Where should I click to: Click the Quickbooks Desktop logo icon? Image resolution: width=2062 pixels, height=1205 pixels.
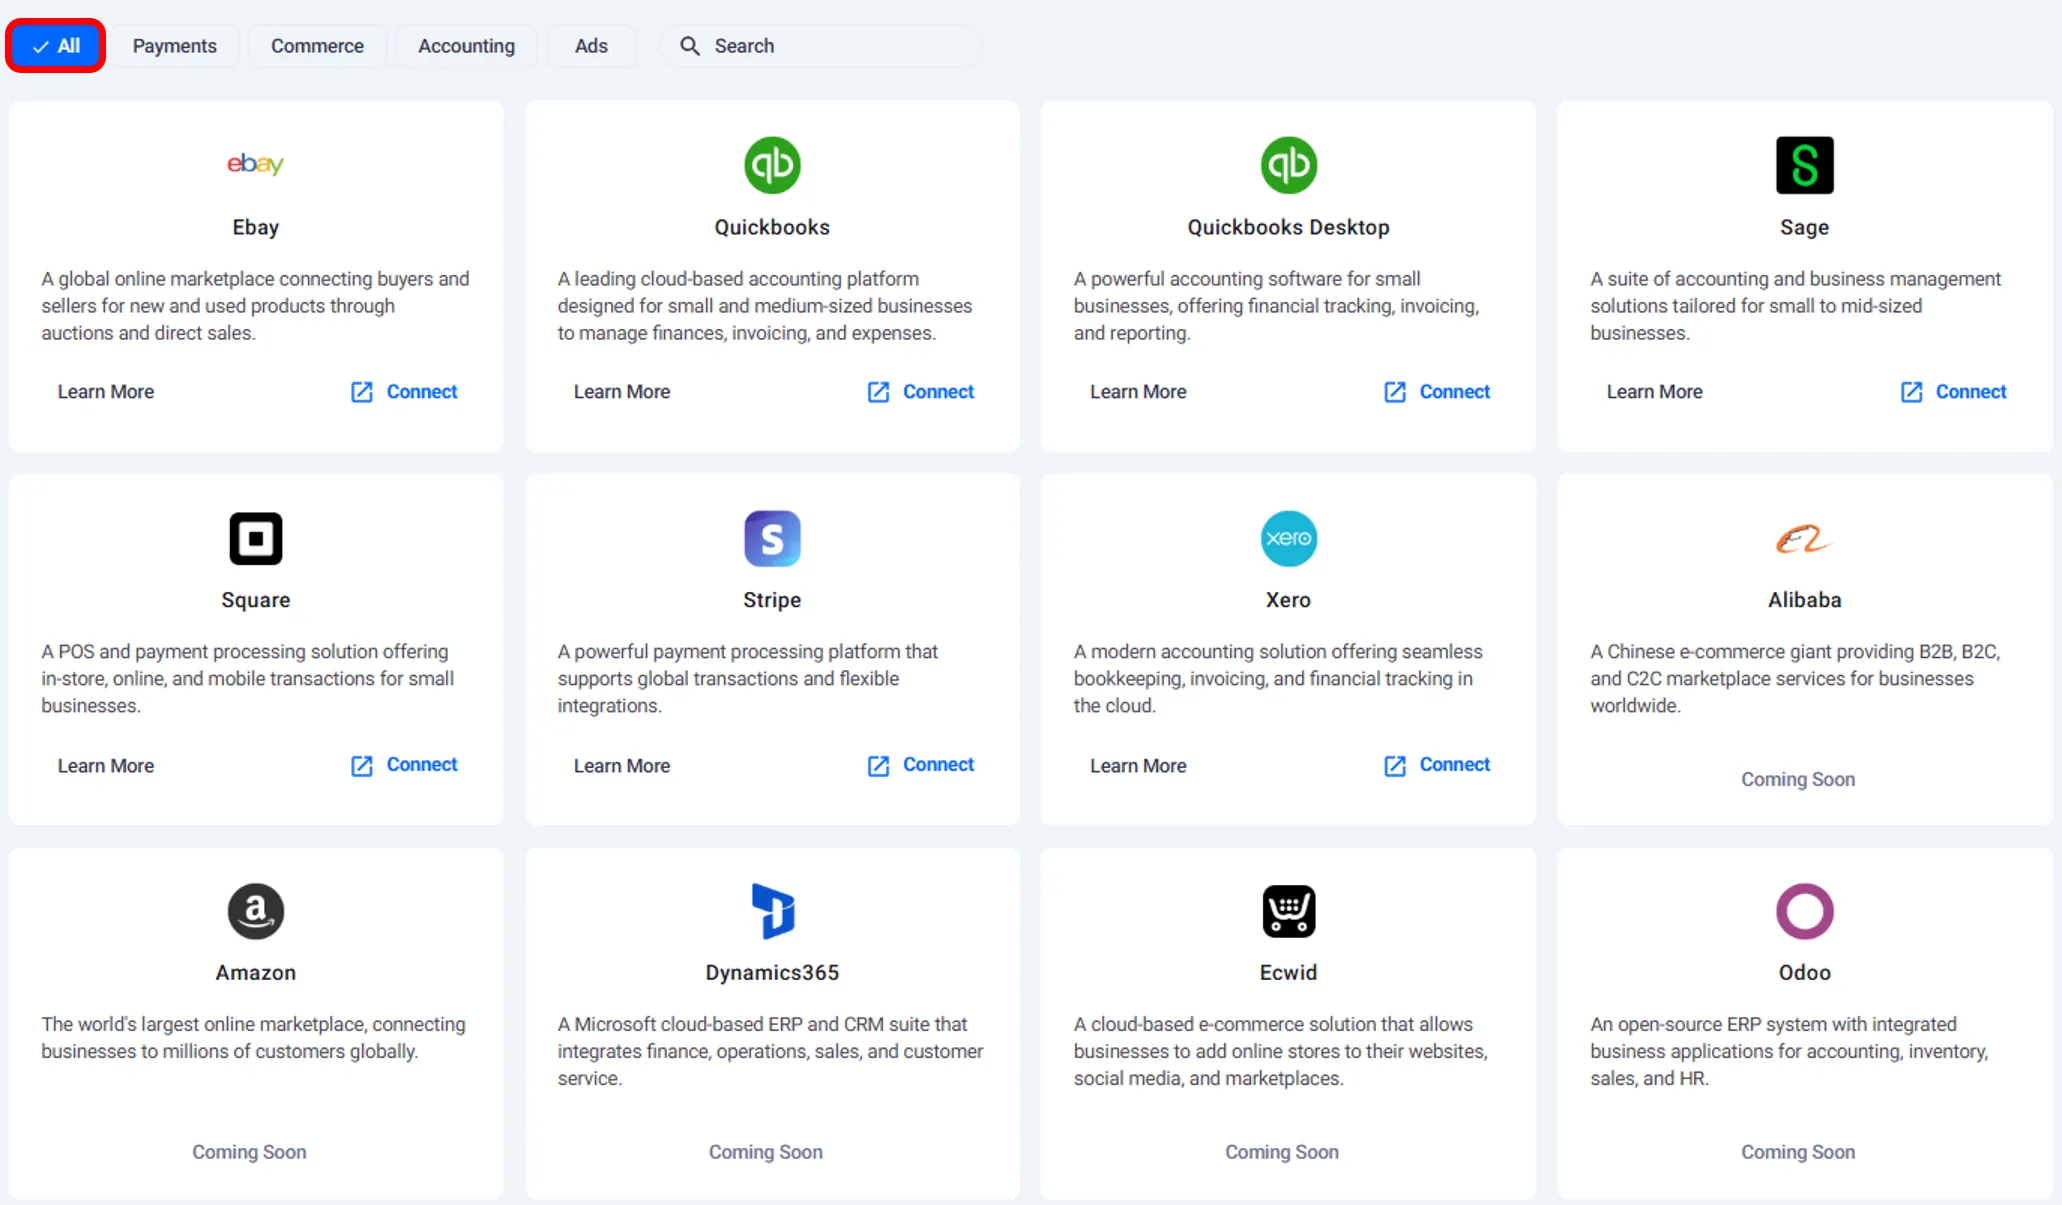point(1288,165)
